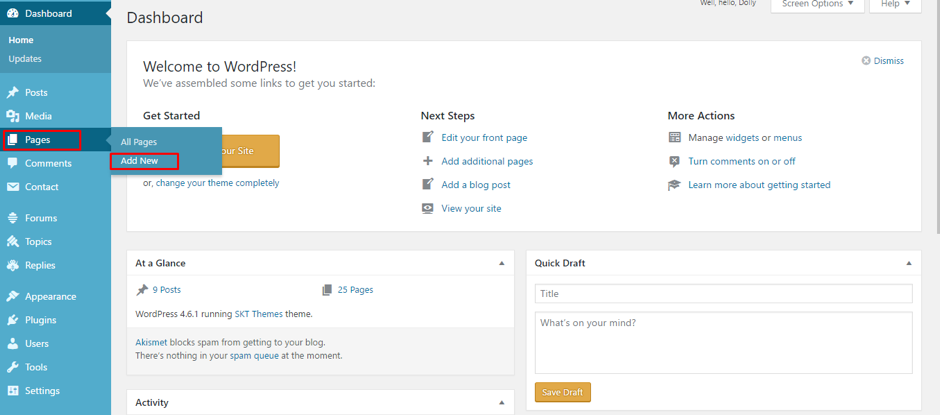
Task: Click the Save Draft button
Action: pos(562,392)
